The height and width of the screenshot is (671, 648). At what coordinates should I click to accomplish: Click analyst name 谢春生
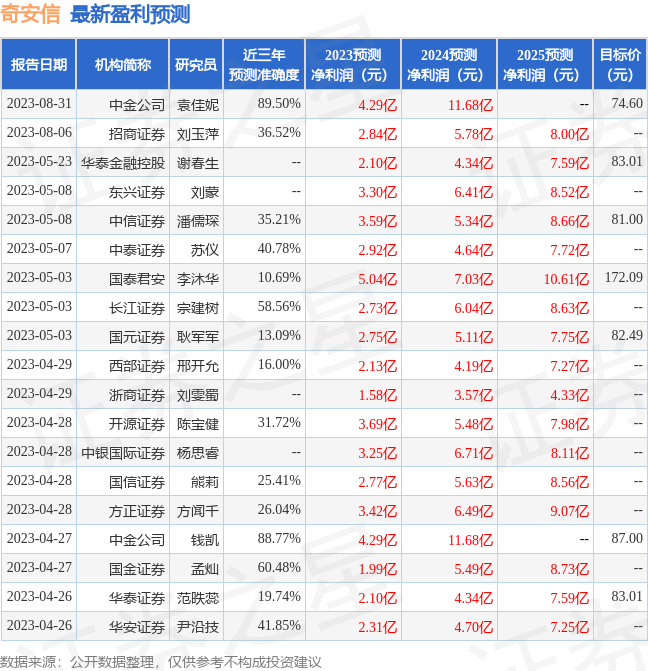[198, 163]
